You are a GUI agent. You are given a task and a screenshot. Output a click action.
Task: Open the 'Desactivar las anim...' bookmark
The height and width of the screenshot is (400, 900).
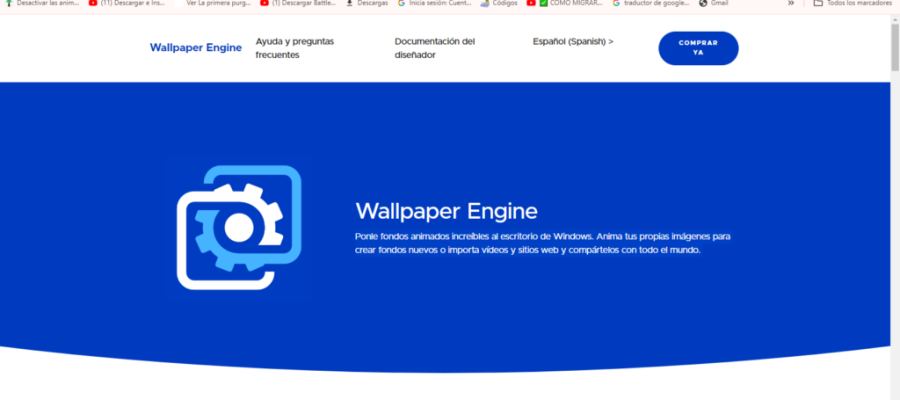click(x=44, y=4)
